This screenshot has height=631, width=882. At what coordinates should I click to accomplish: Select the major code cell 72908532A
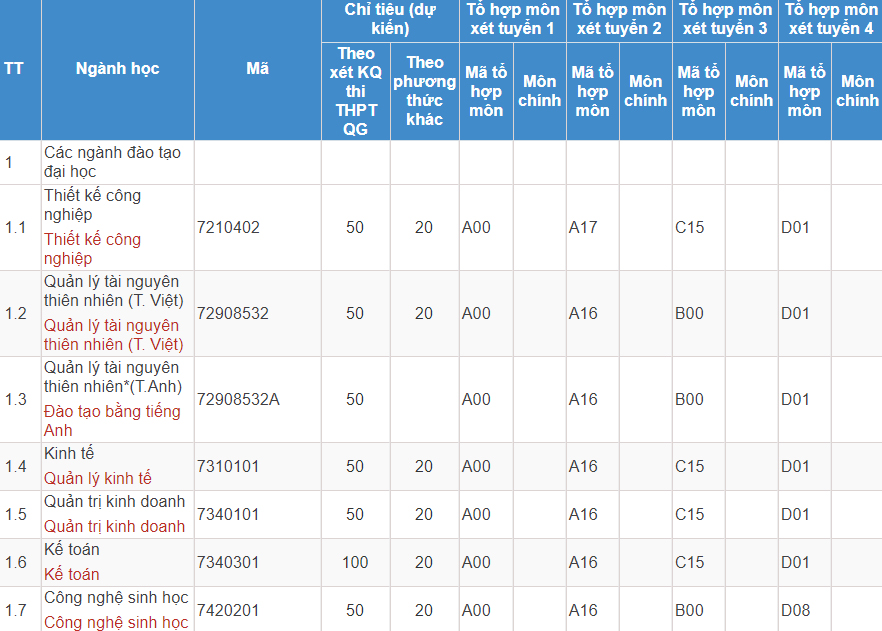click(x=238, y=400)
